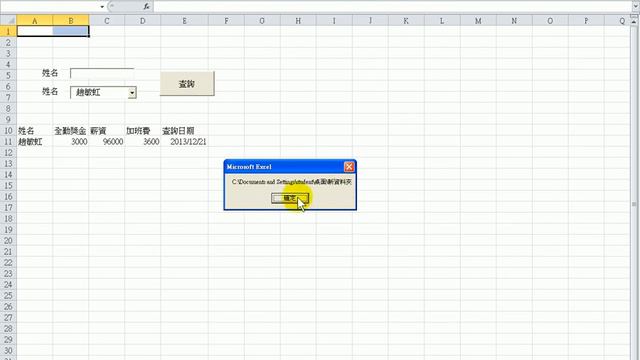Screen dimensions: 640x360
Task: Select column D header
Action: 142,20
